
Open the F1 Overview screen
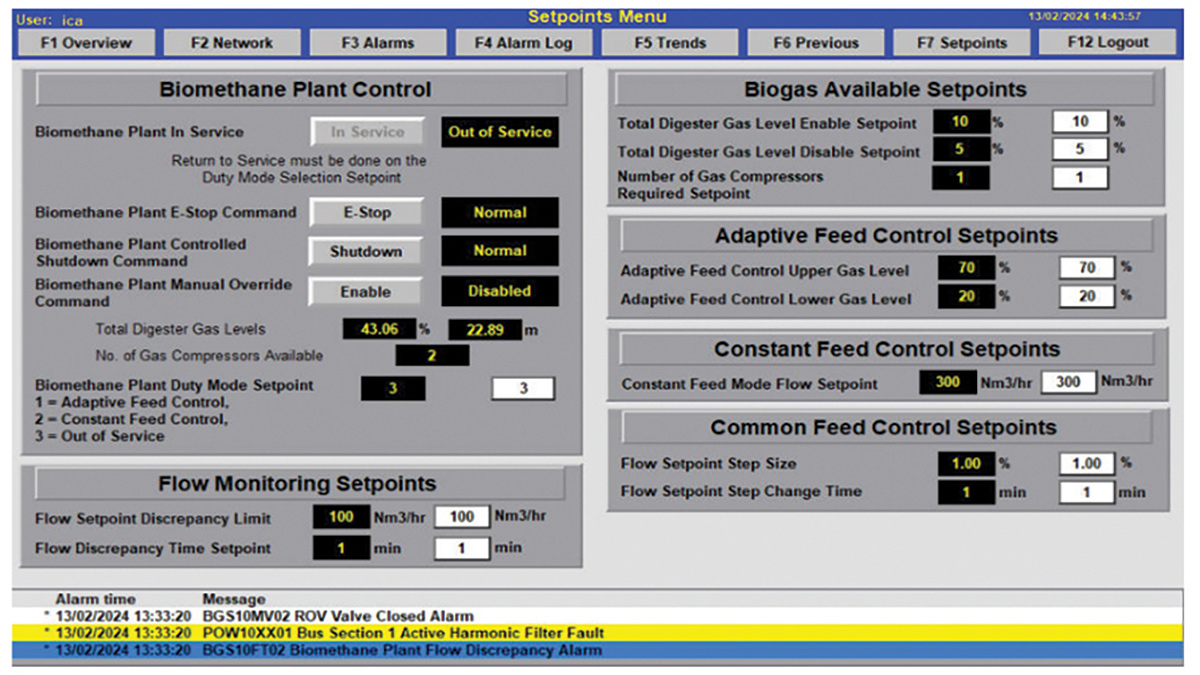click(86, 43)
